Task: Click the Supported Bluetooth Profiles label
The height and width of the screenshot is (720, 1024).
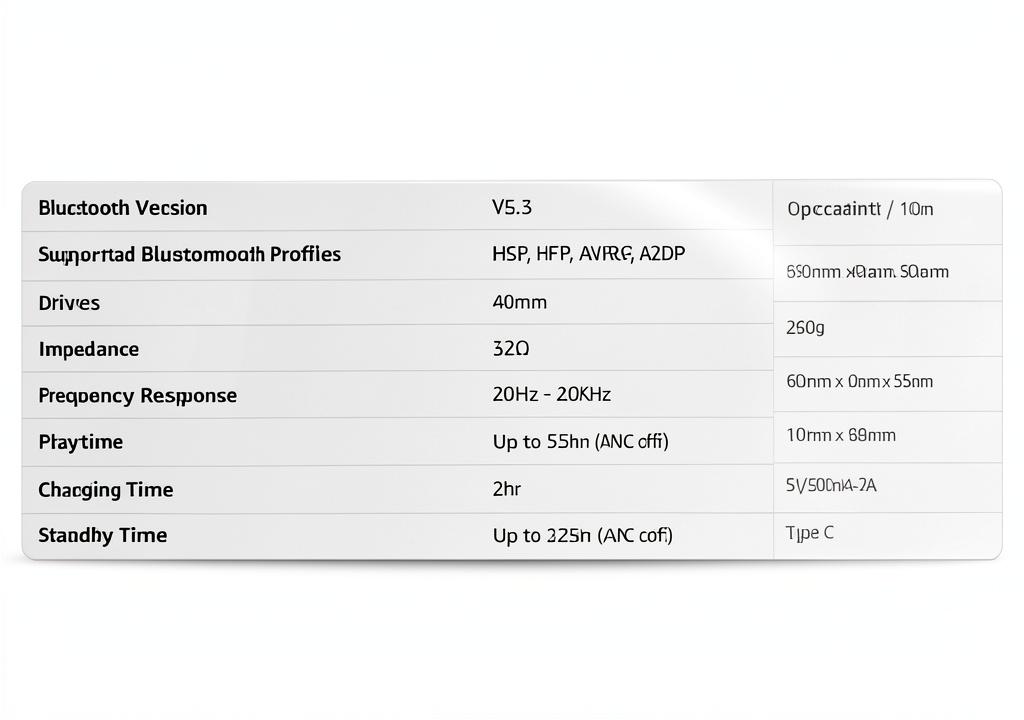Action: (189, 254)
